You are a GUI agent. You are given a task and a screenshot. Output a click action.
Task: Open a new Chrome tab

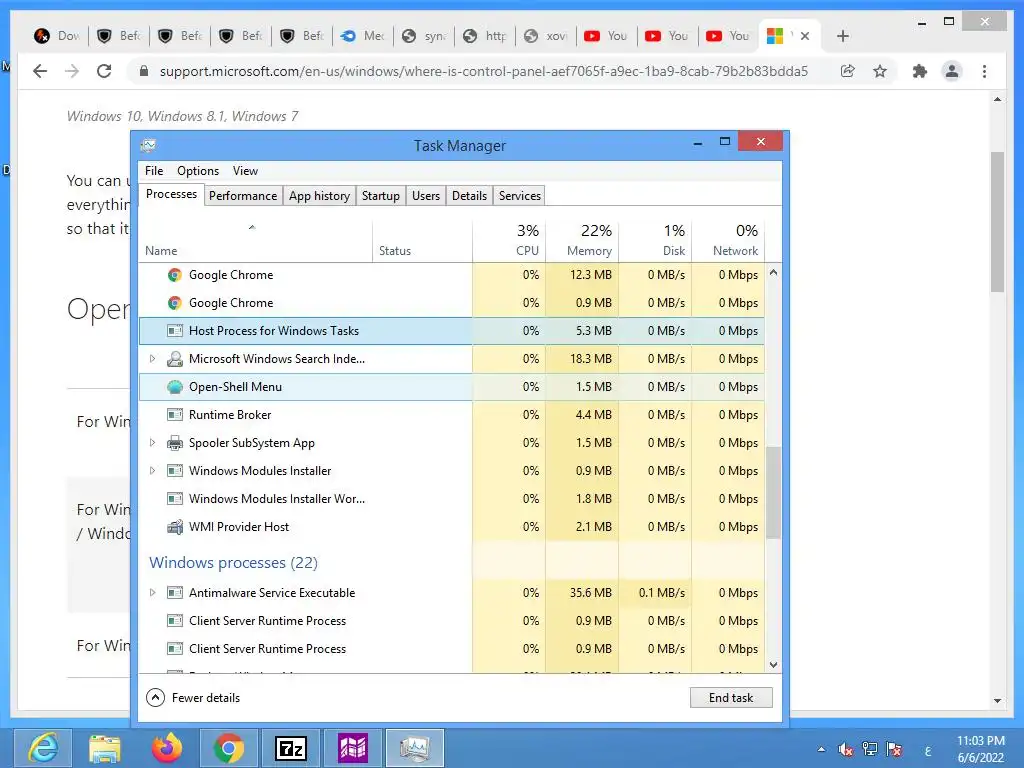(842, 36)
